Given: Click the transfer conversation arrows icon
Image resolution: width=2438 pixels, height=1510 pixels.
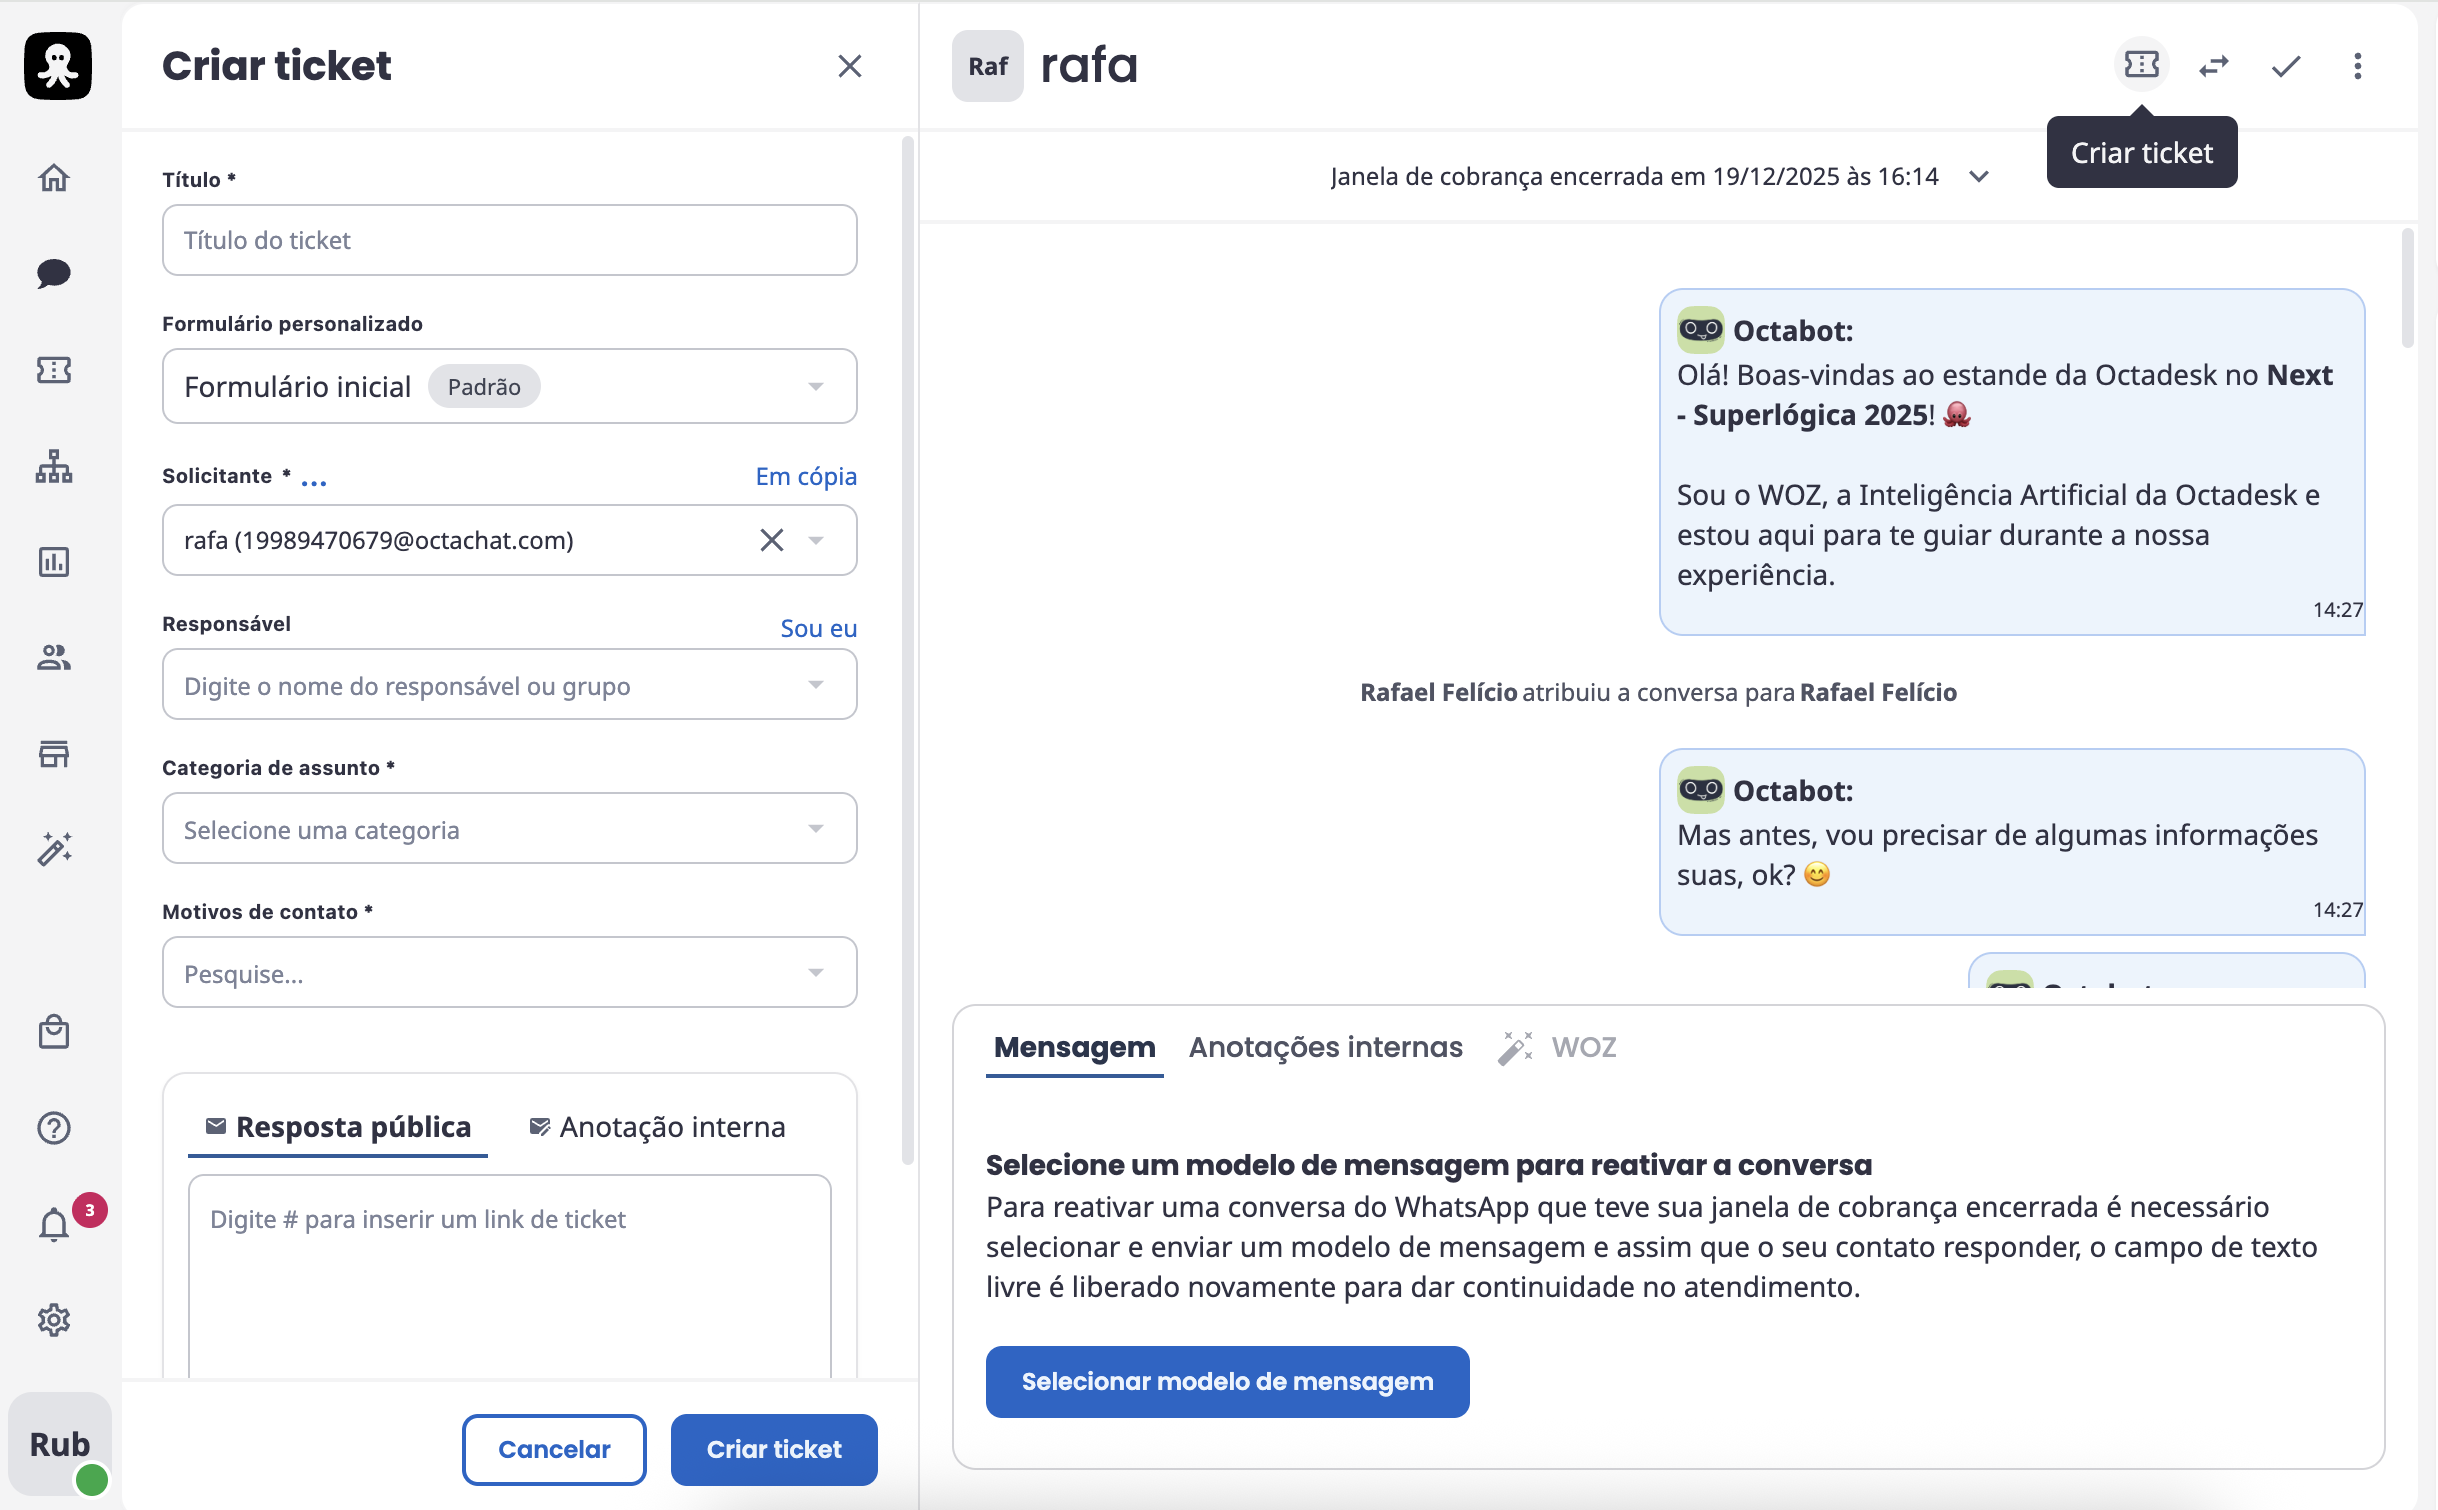Looking at the screenshot, I should (2214, 66).
